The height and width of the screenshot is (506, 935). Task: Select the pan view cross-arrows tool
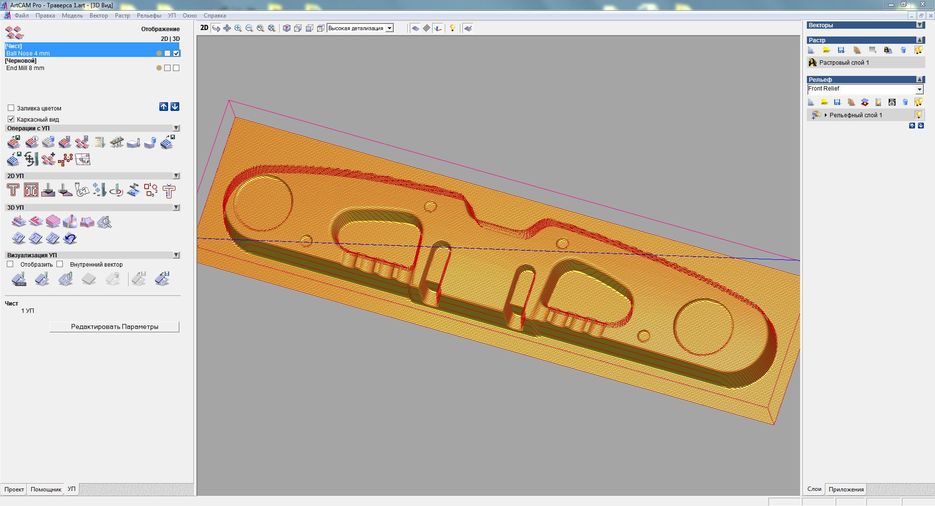pos(227,28)
